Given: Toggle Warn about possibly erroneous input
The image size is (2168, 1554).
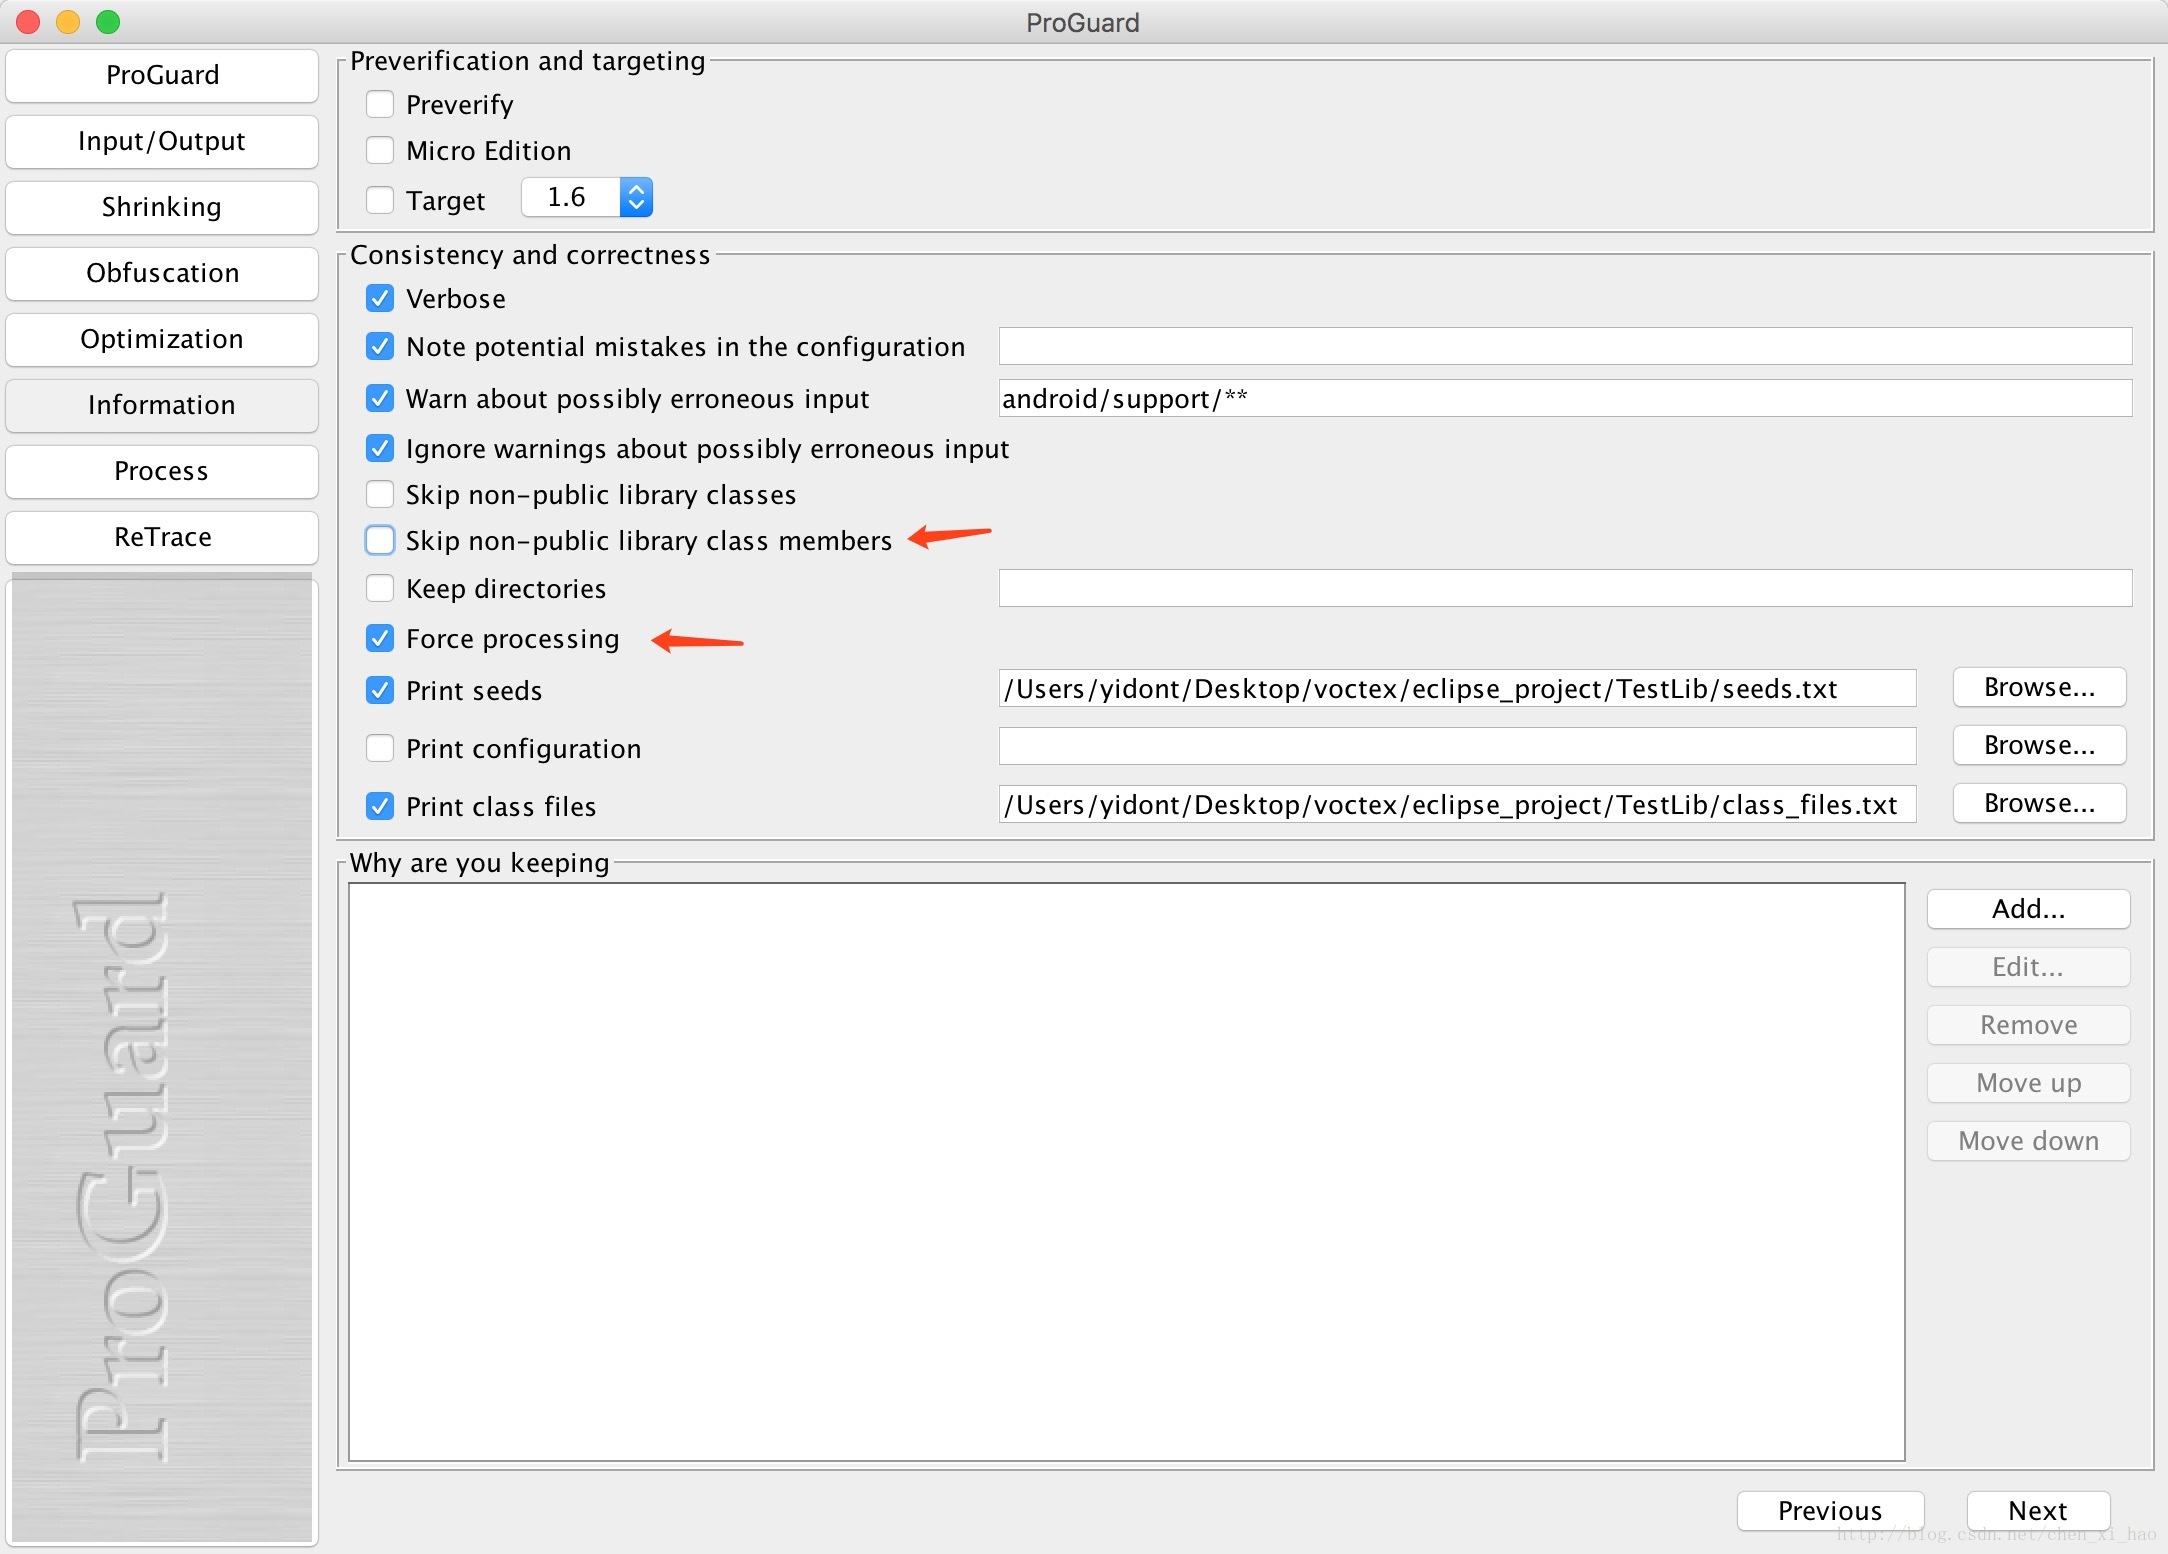Looking at the screenshot, I should click(x=380, y=398).
